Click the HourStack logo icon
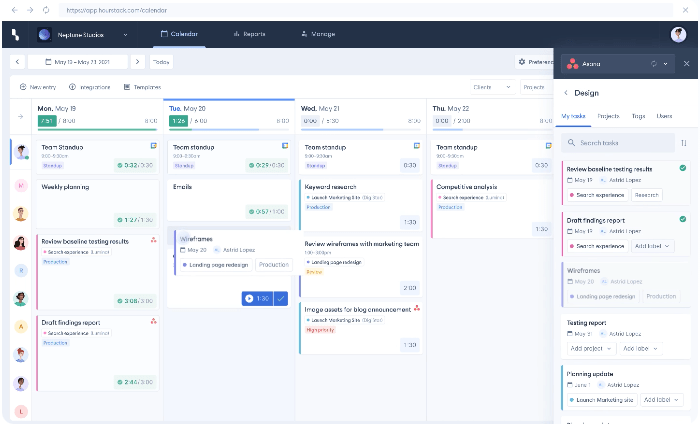 (x=15, y=34)
